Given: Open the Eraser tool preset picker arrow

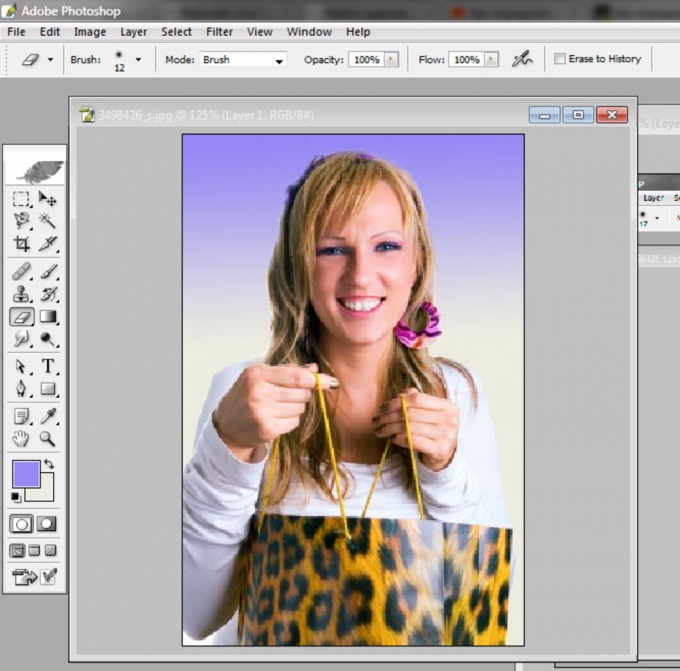Looking at the screenshot, I should coord(51,59).
